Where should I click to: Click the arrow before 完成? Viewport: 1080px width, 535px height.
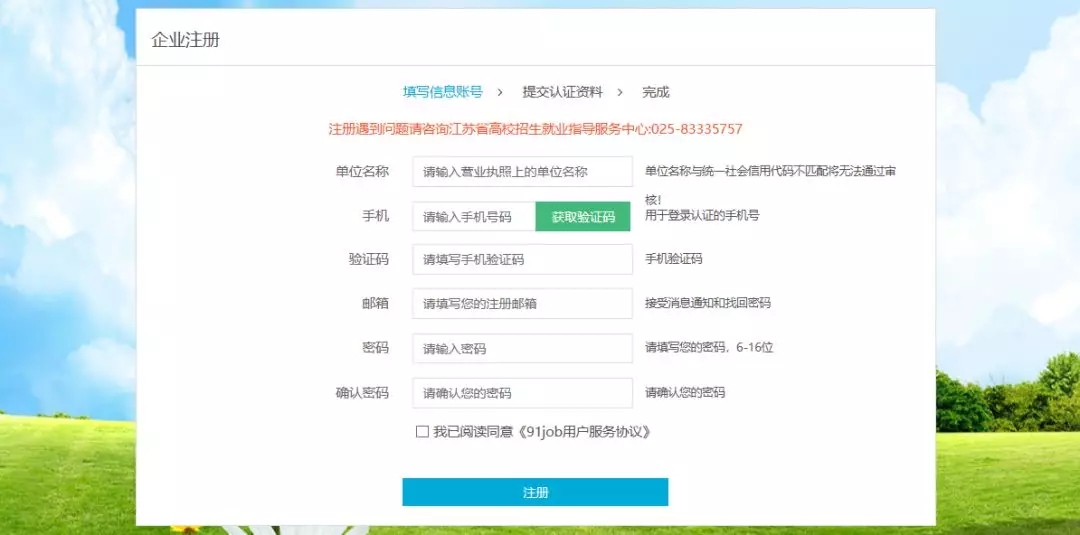[620, 92]
